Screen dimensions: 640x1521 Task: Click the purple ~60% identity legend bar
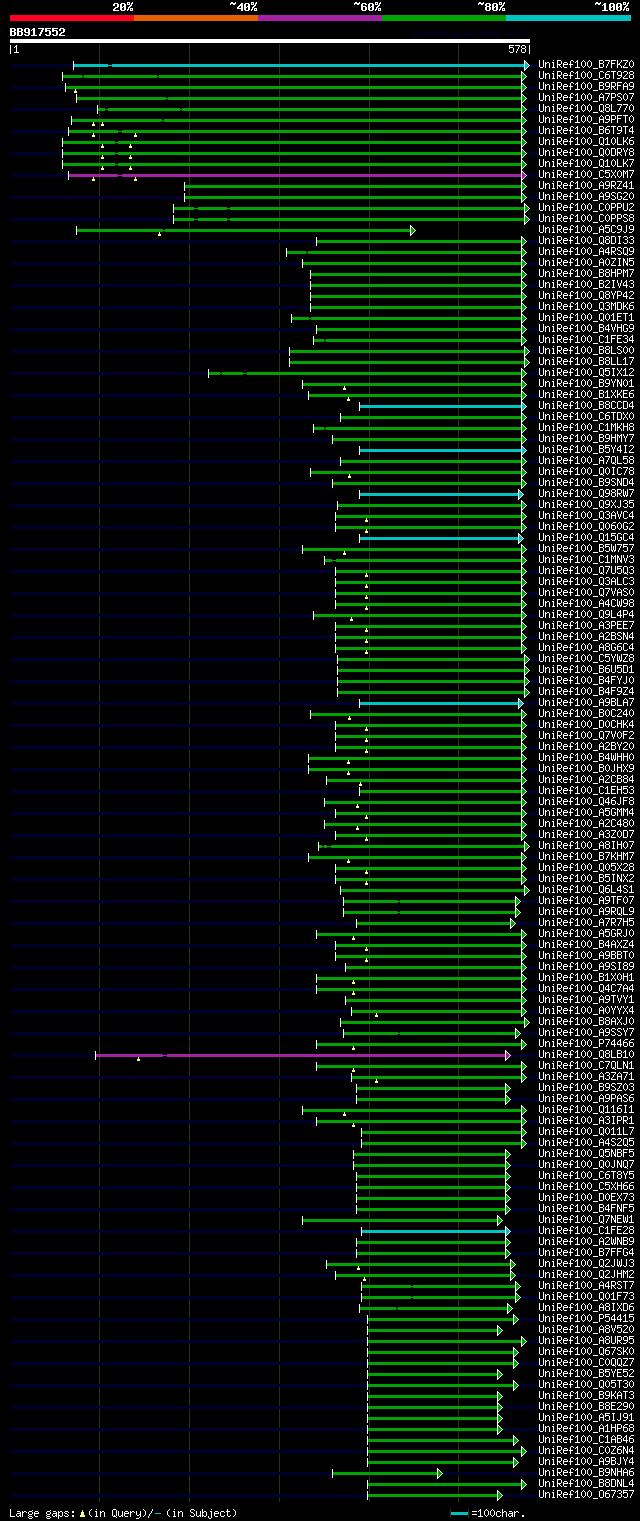click(320, 17)
